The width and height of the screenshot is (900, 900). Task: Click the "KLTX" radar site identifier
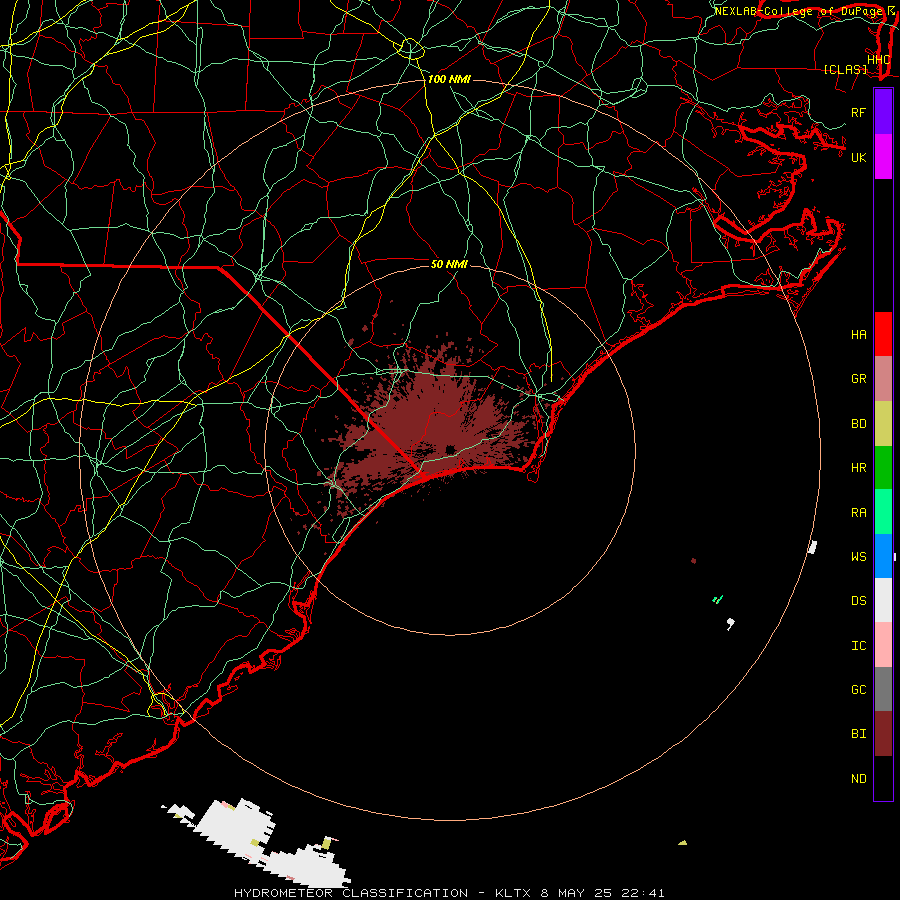[x=513, y=893]
